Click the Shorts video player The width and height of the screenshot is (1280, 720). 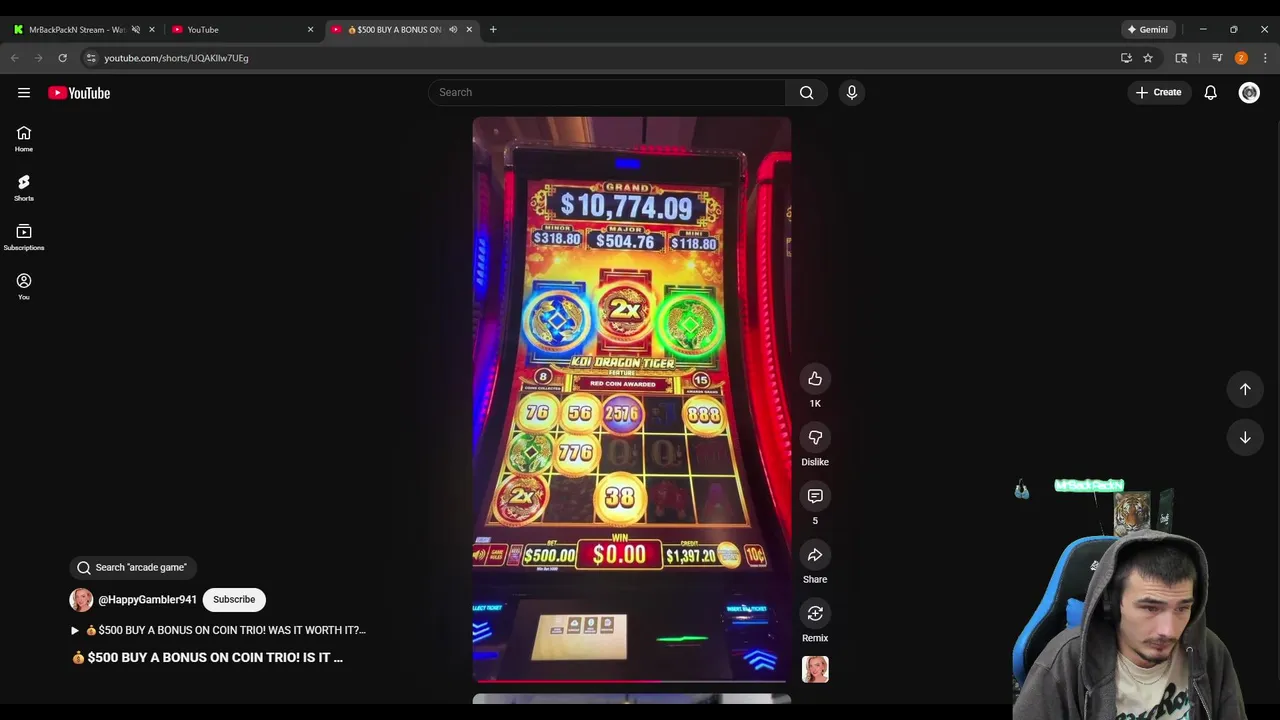[x=632, y=399]
